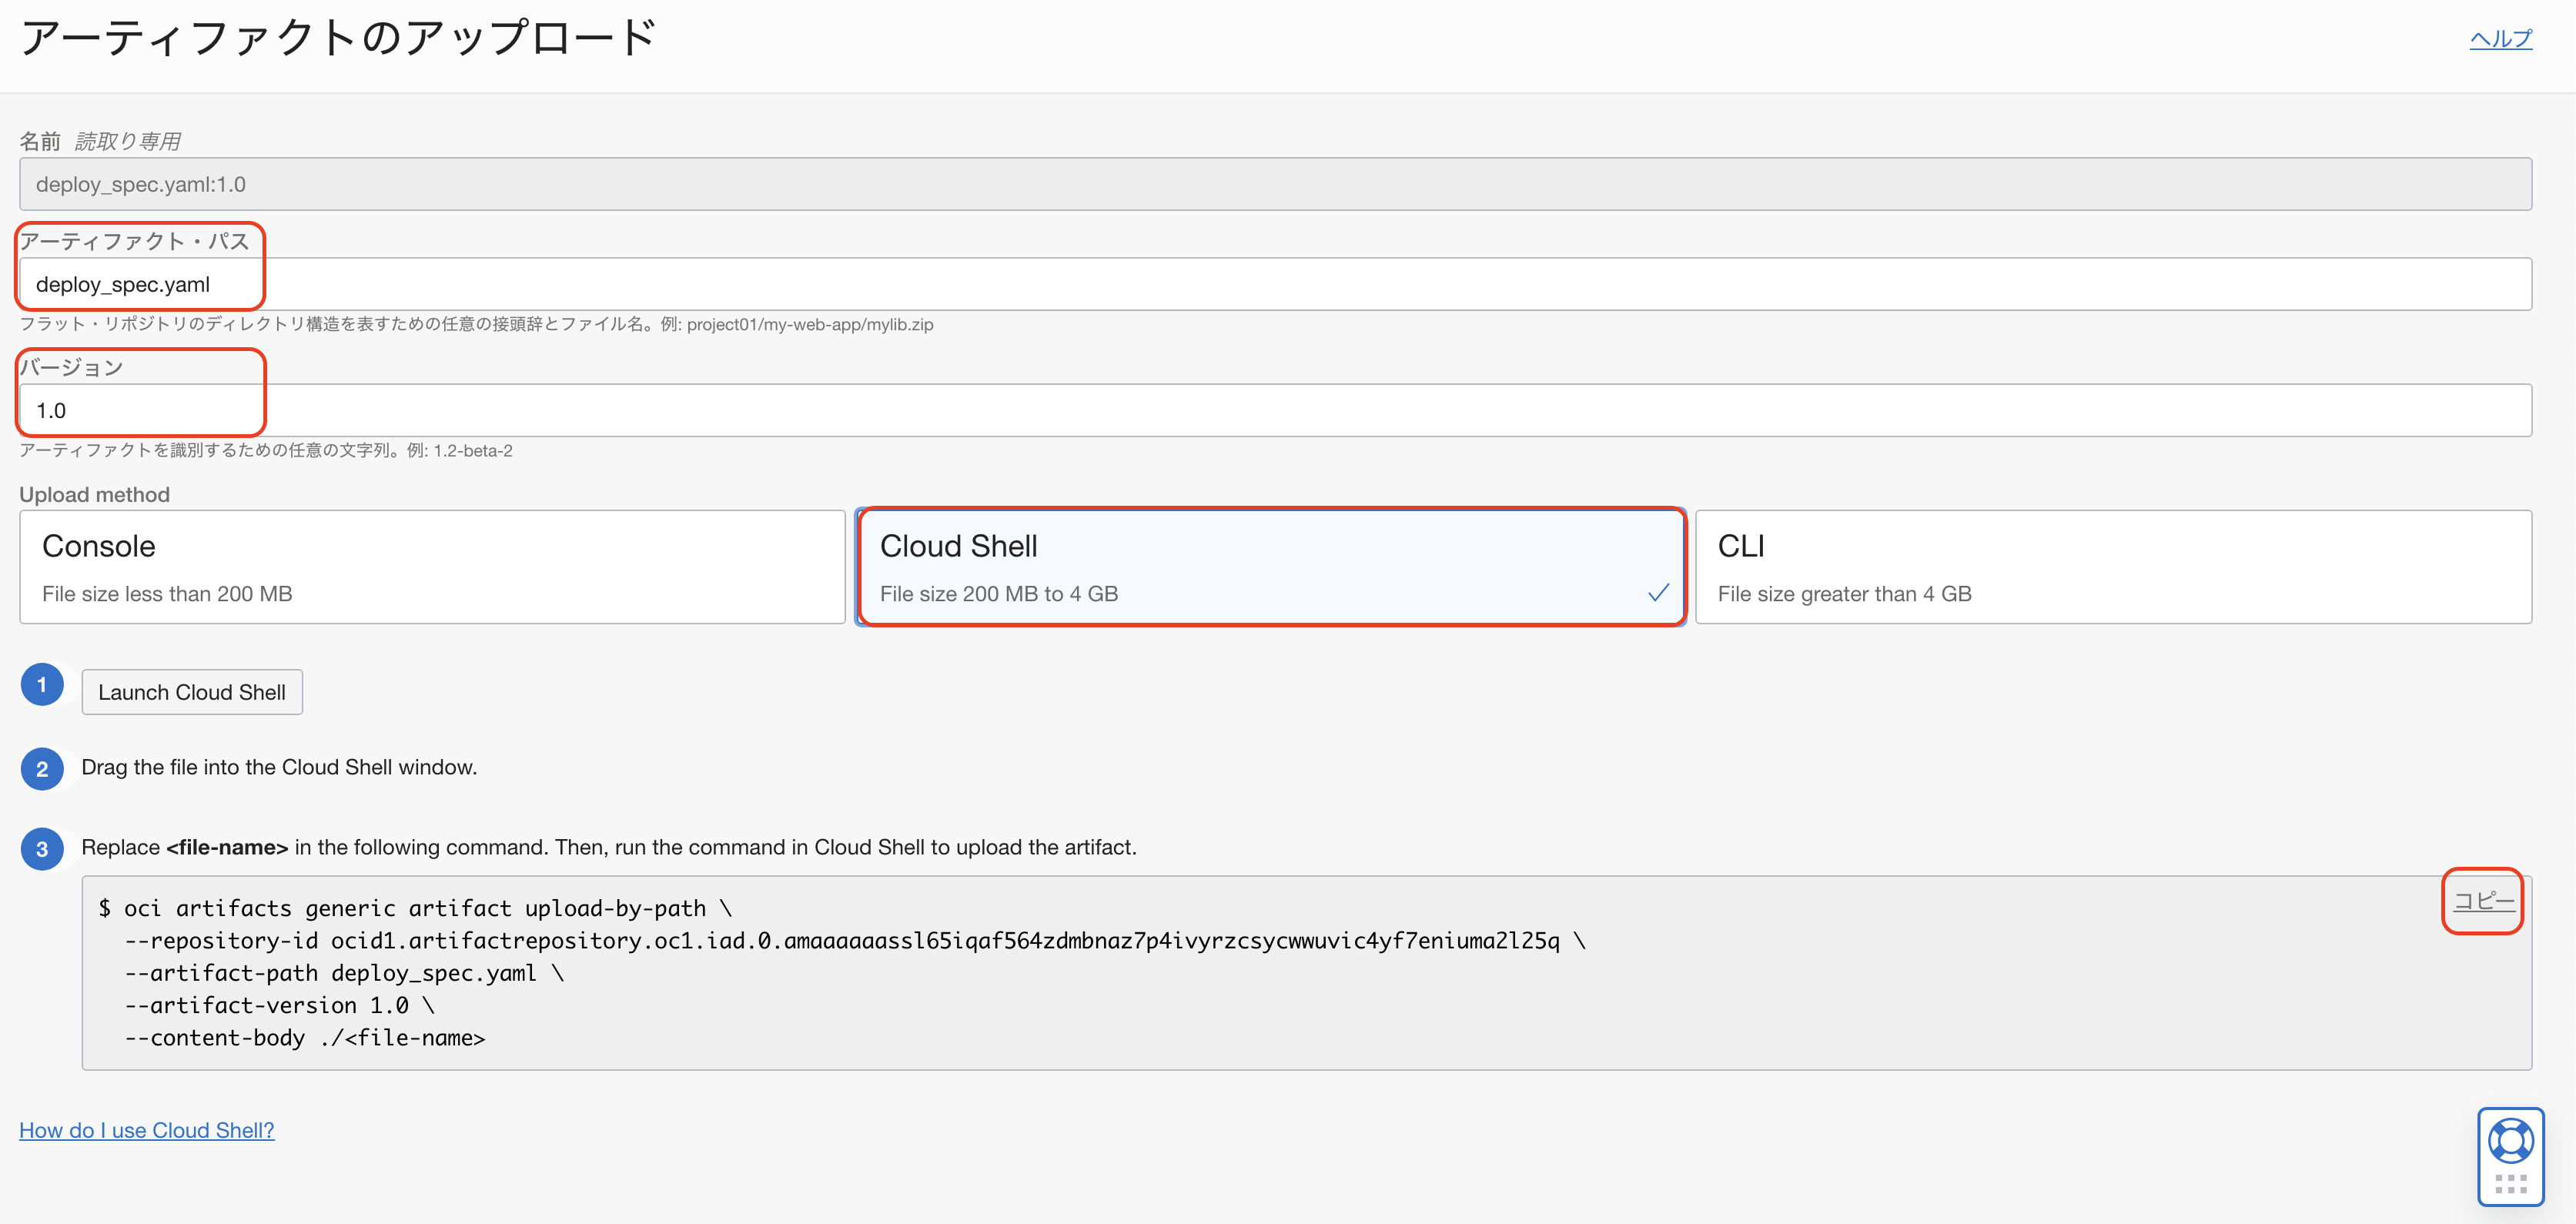
Task: Click the アーティファクトのアップロード page title
Action: pyautogui.click(x=338, y=38)
